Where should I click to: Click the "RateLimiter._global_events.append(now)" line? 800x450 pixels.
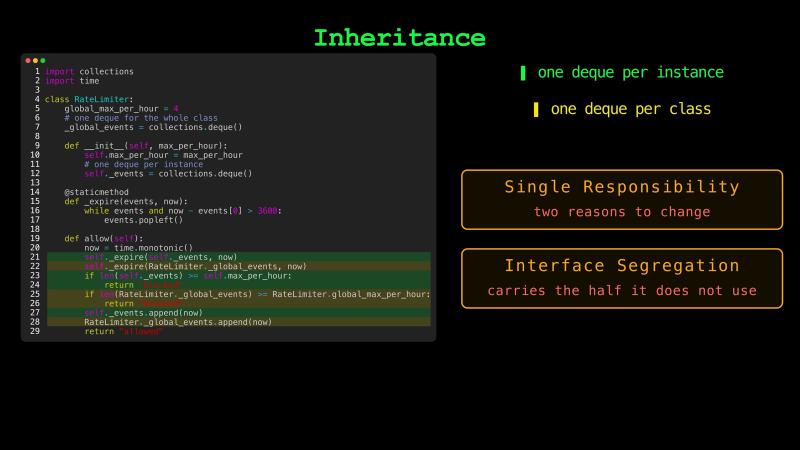click(239, 322)
